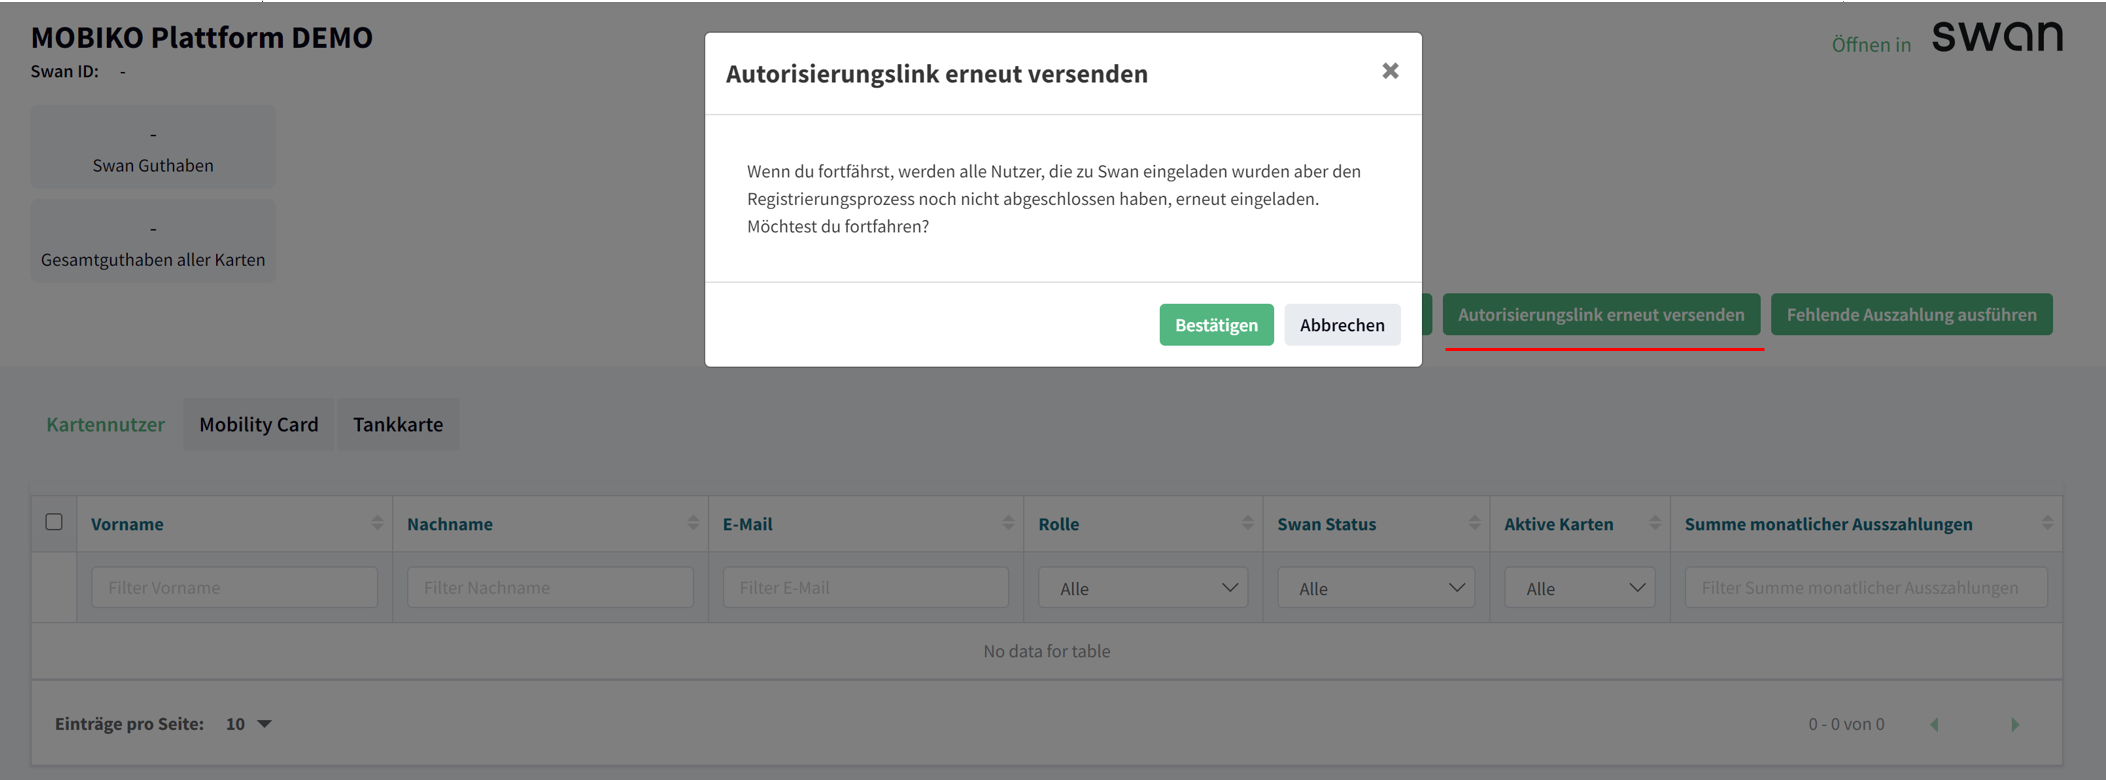Close the Autorisierungslink dialog with X
This screenshot has width=2106, height=780.
coord(1390,71)
